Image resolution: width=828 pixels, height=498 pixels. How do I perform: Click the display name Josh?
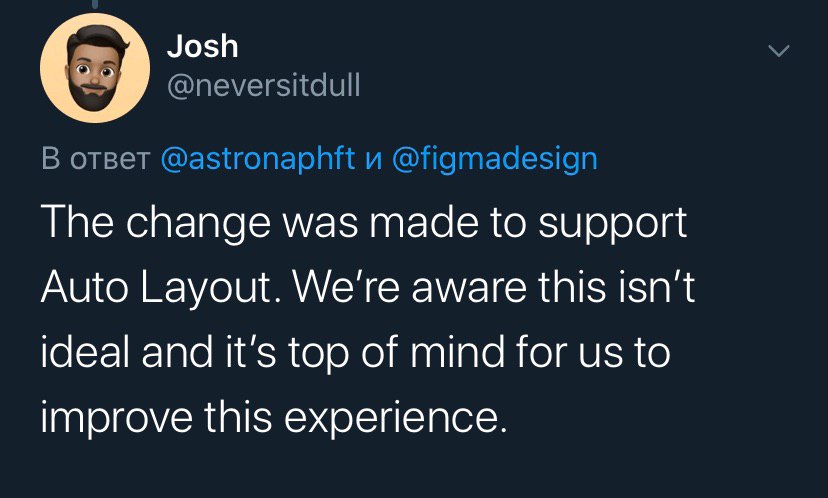[202, 46]
